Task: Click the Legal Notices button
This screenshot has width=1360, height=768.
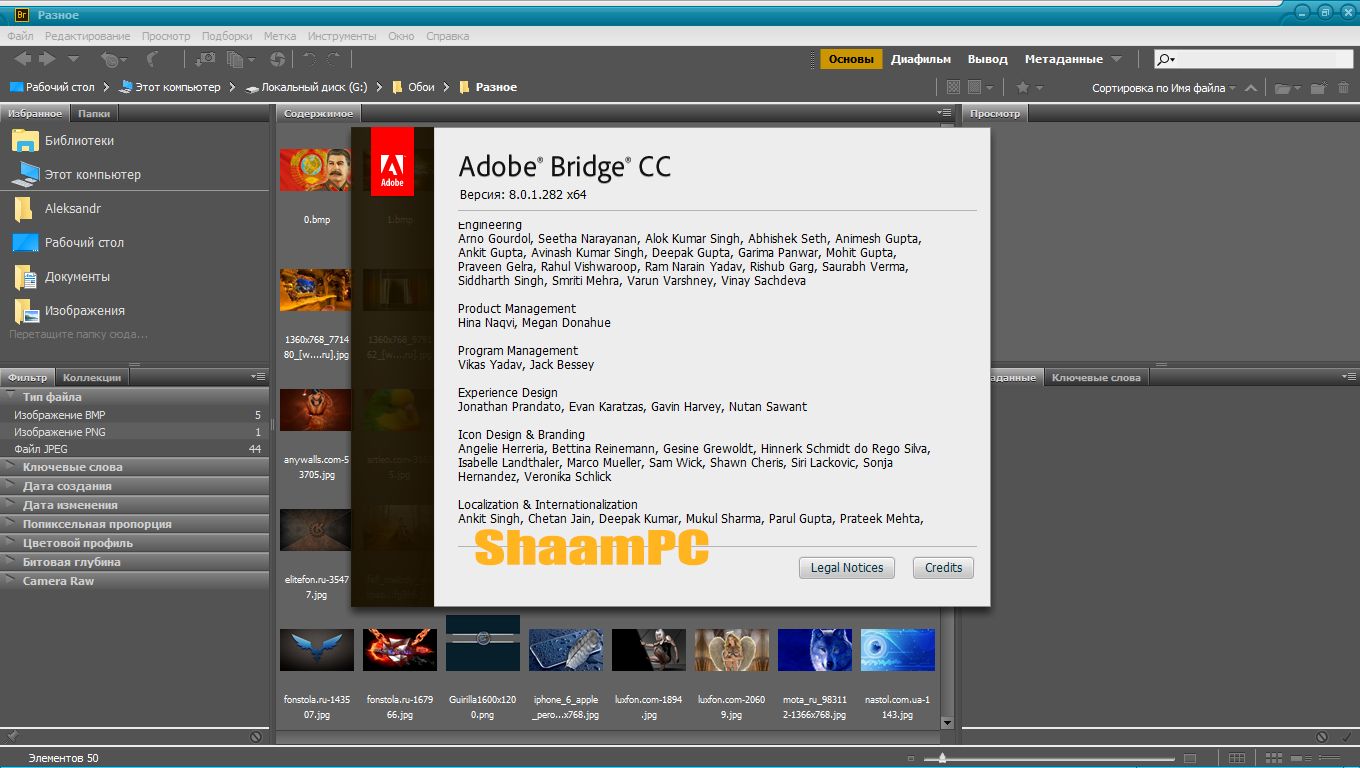Action: click(x=847, y=568)
